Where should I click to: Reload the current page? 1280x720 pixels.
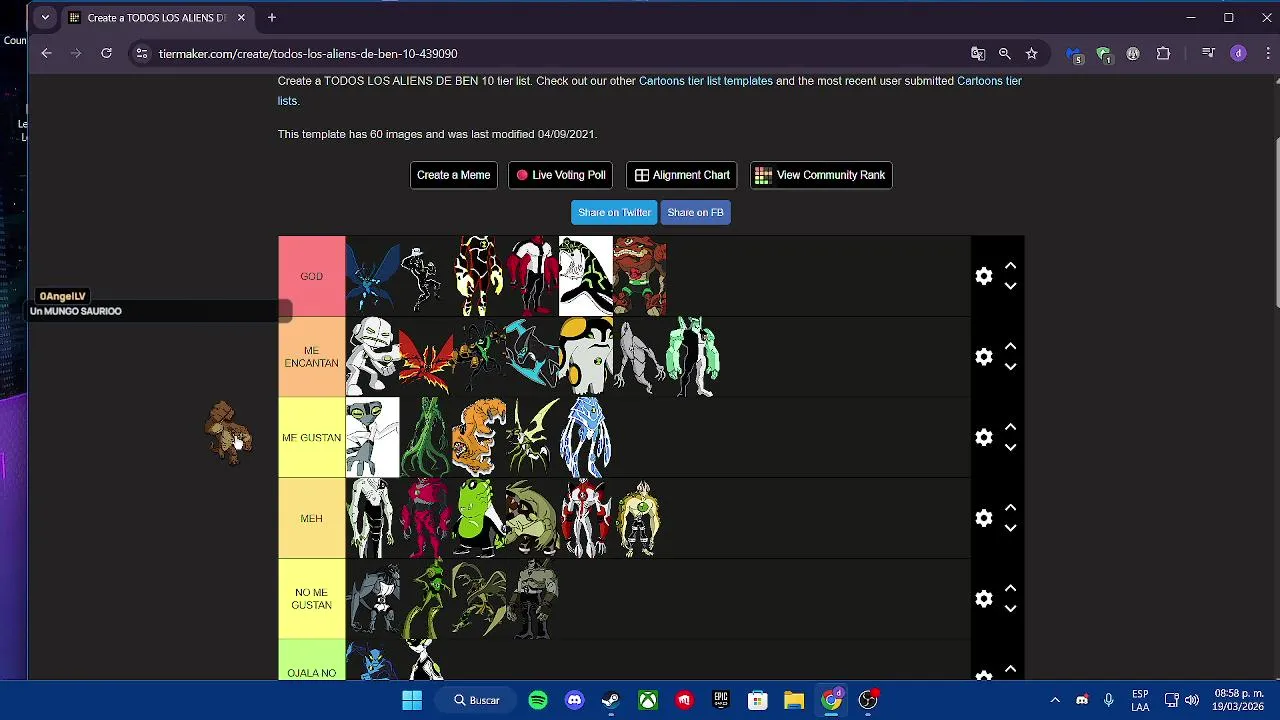pyautogui.click(x=106, y=53)
